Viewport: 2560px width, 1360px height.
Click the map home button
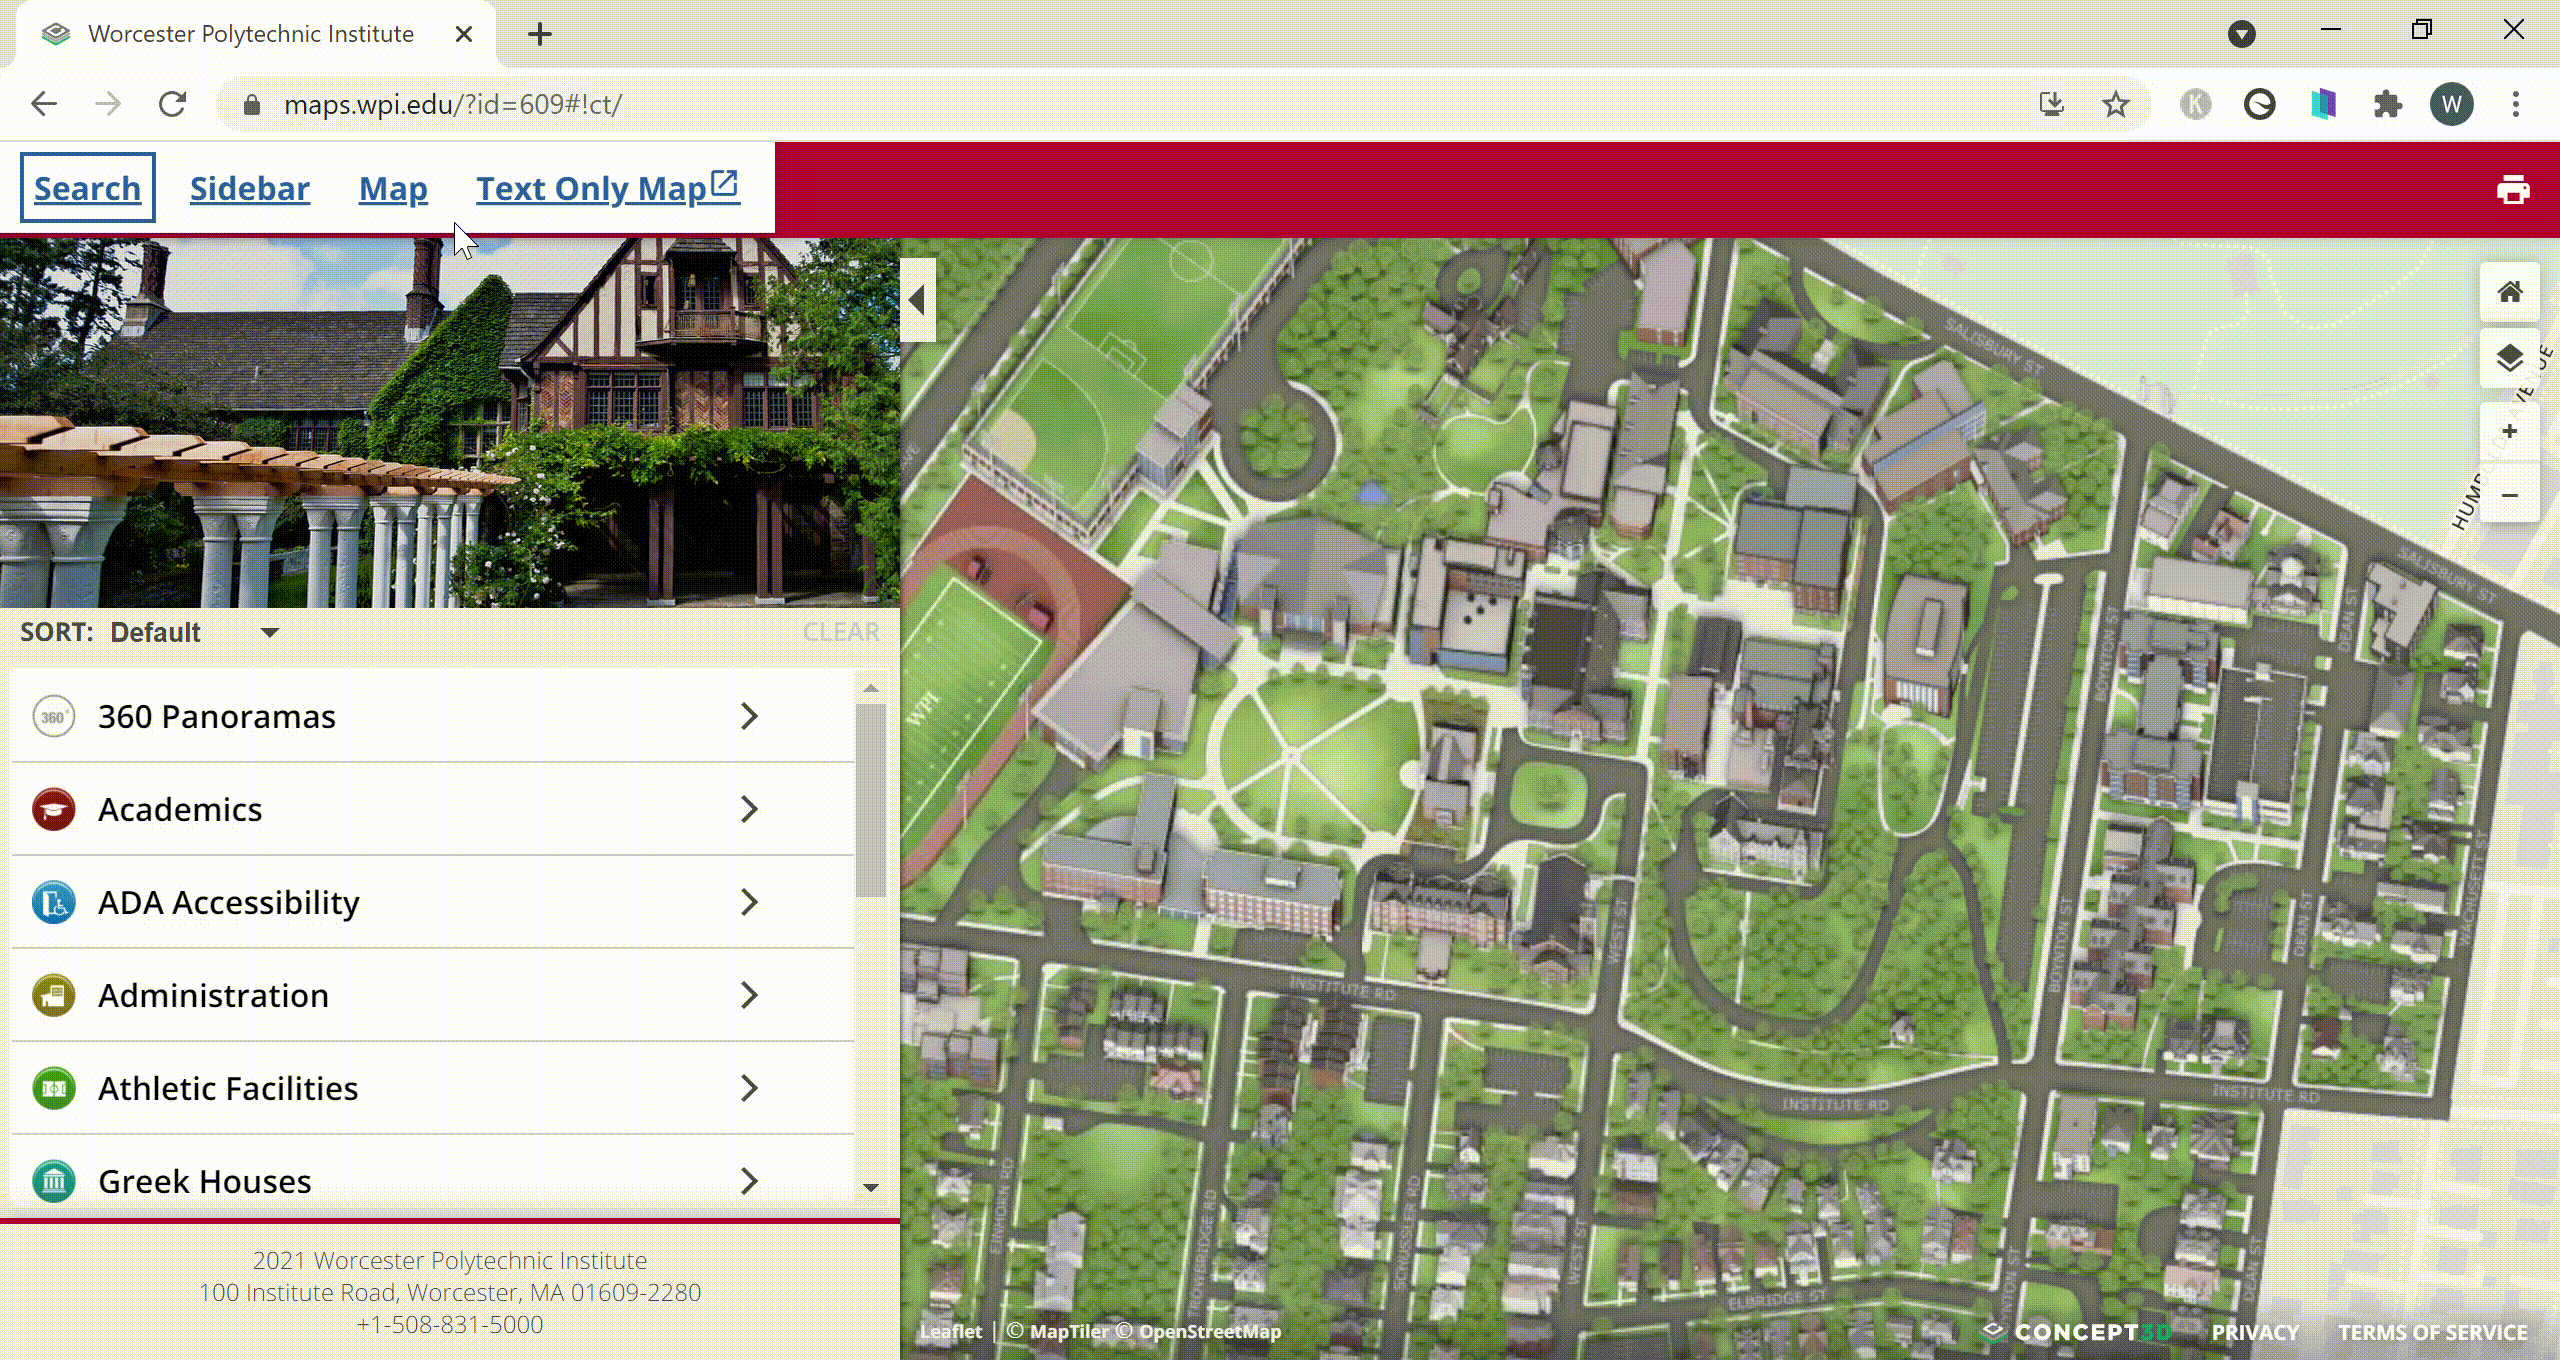coord(2509,292)
